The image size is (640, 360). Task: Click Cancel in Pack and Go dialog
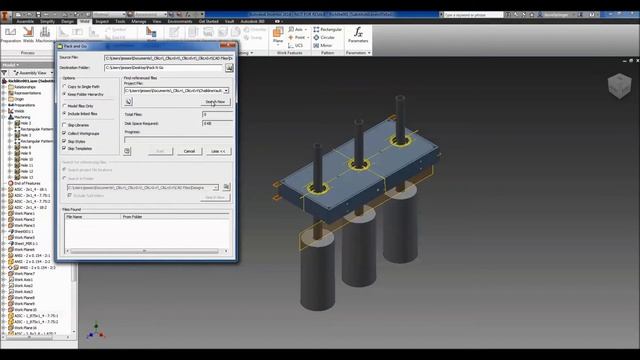pos(189,151)
